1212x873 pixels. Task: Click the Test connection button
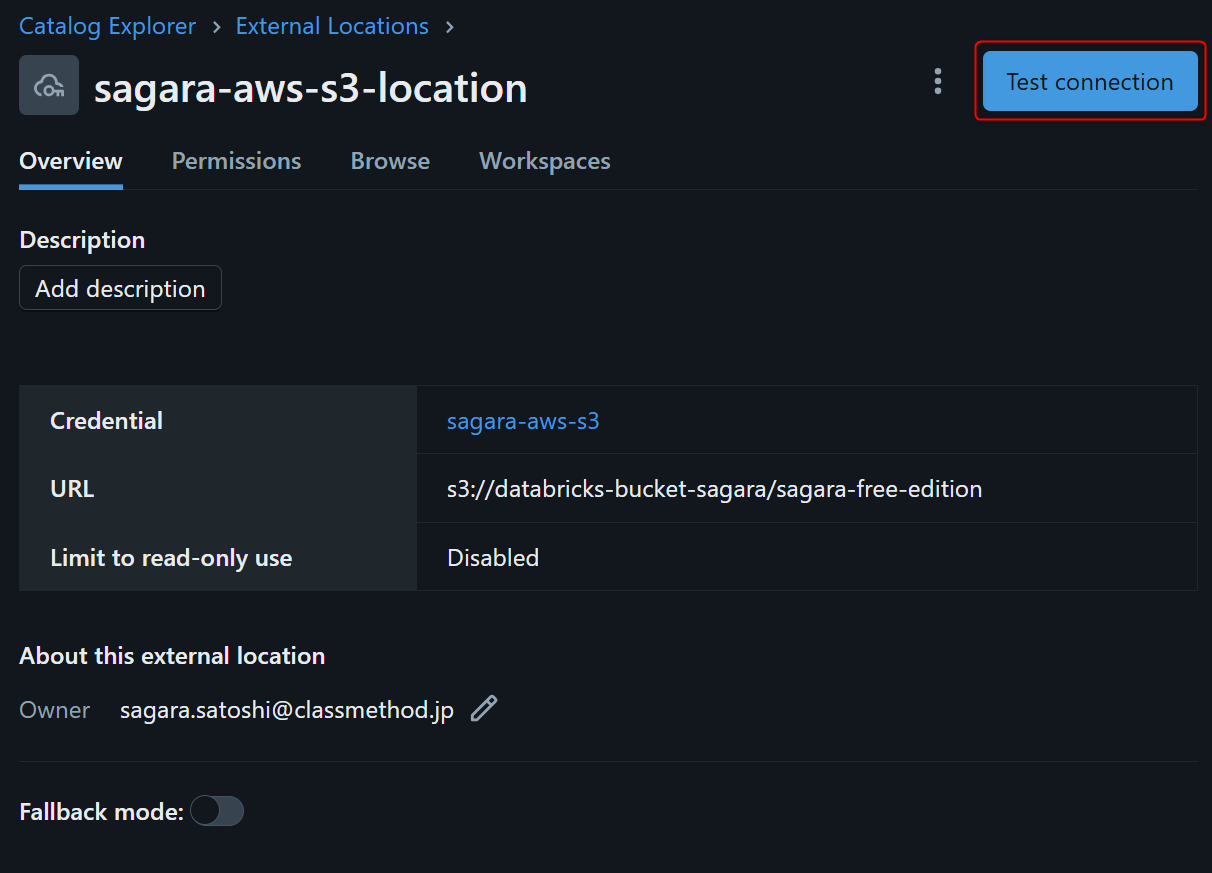click(x=1090, y=82)
